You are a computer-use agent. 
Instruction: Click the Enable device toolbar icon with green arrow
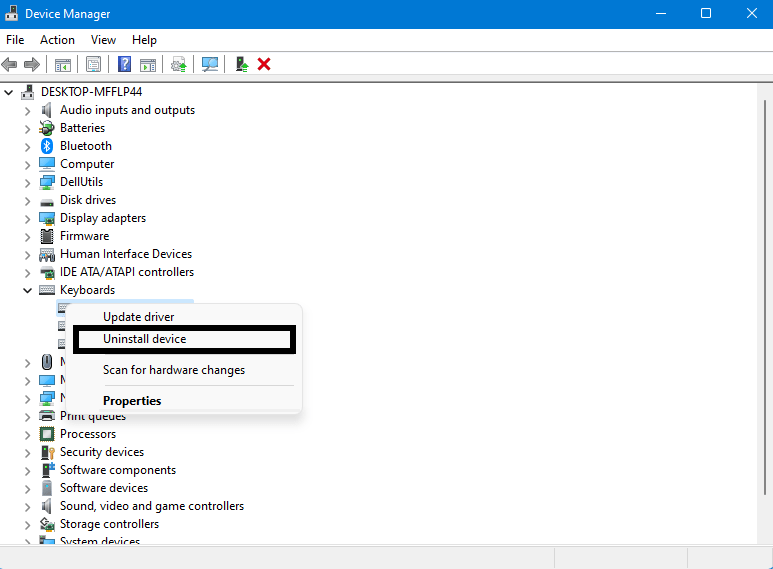coord(242,64)
